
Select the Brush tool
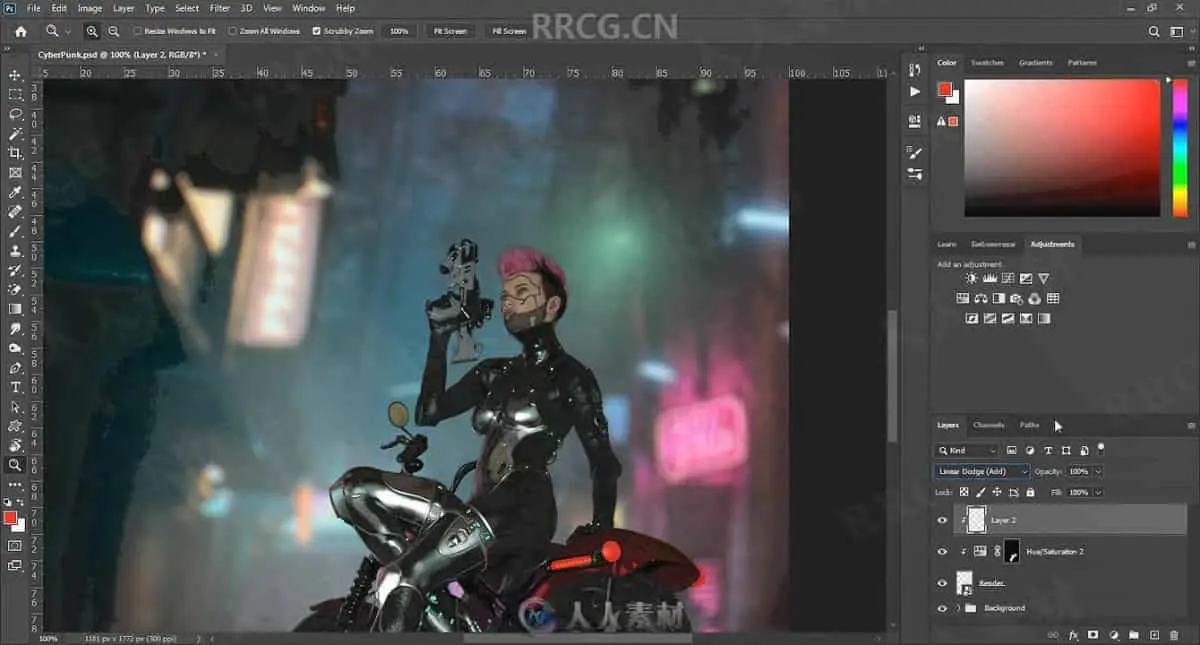(x=15, y=231)
